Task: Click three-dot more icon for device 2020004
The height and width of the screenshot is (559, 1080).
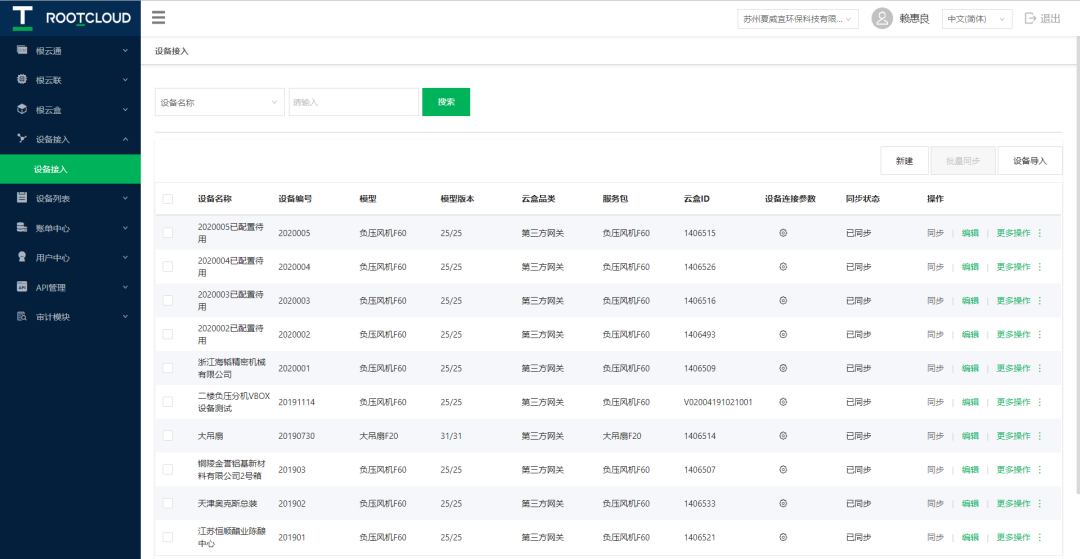Action: pyautogui.click(x=1039, y=267)
